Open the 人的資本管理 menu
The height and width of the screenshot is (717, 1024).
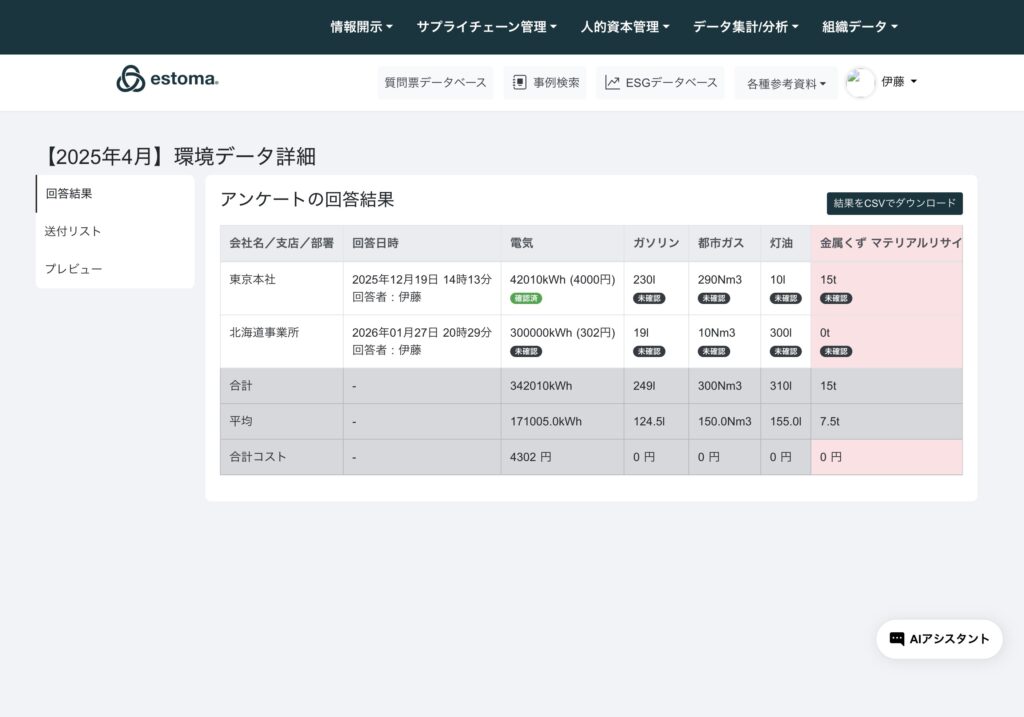click(625, 27)
